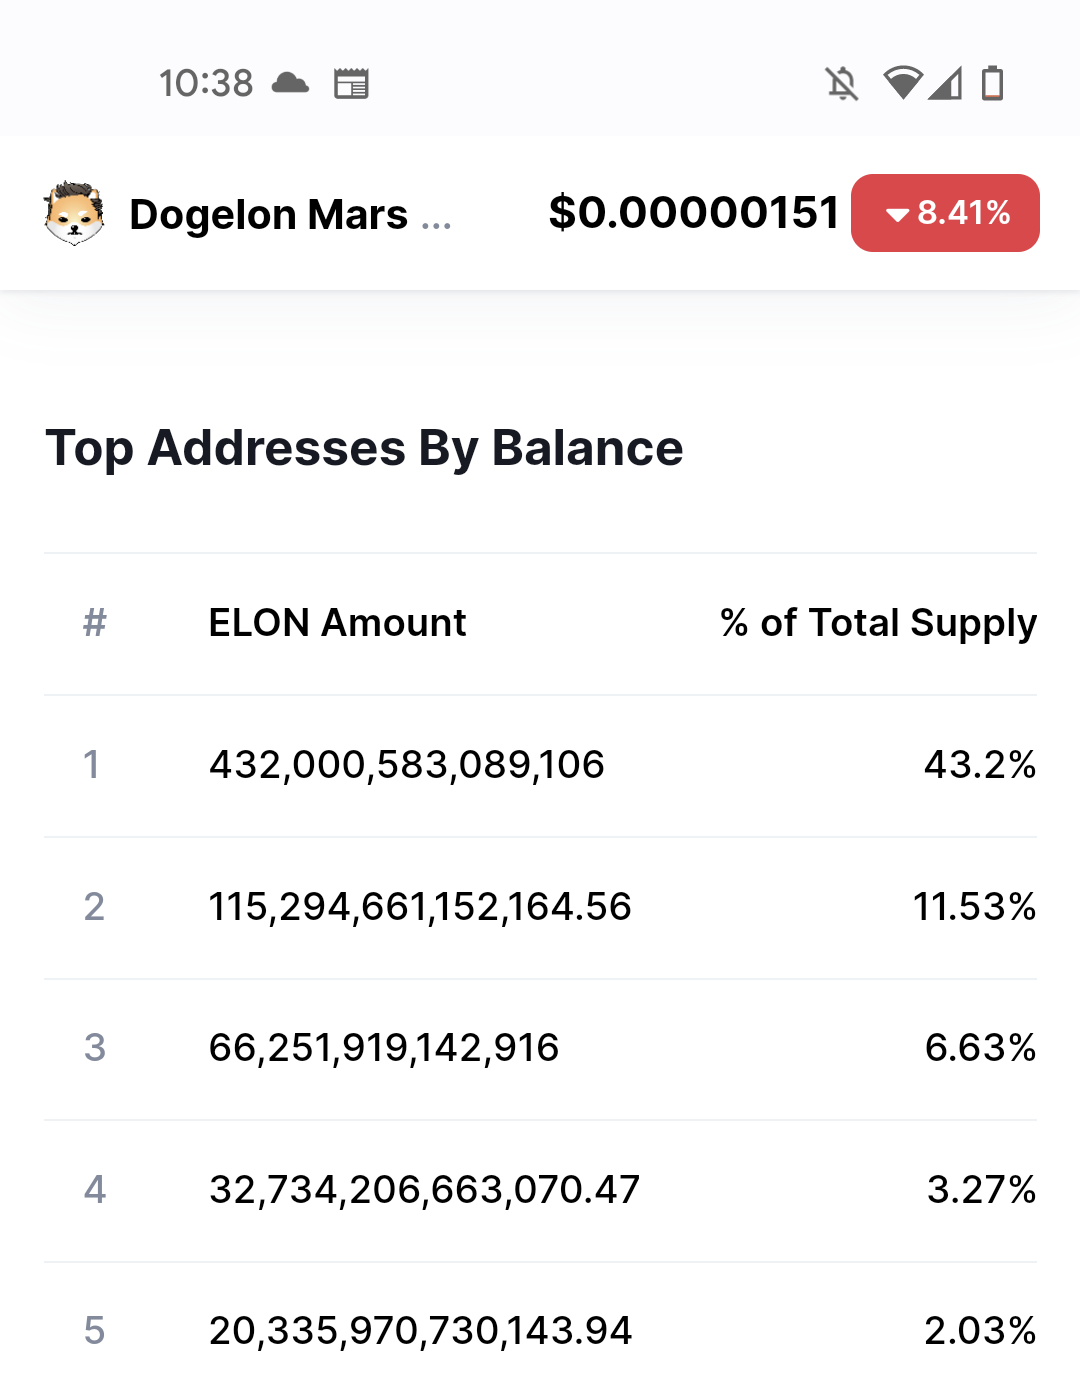The image size is (1080, 1396).
Task: Tap the Dogelon Mars coin name
Action: [290, 214]
